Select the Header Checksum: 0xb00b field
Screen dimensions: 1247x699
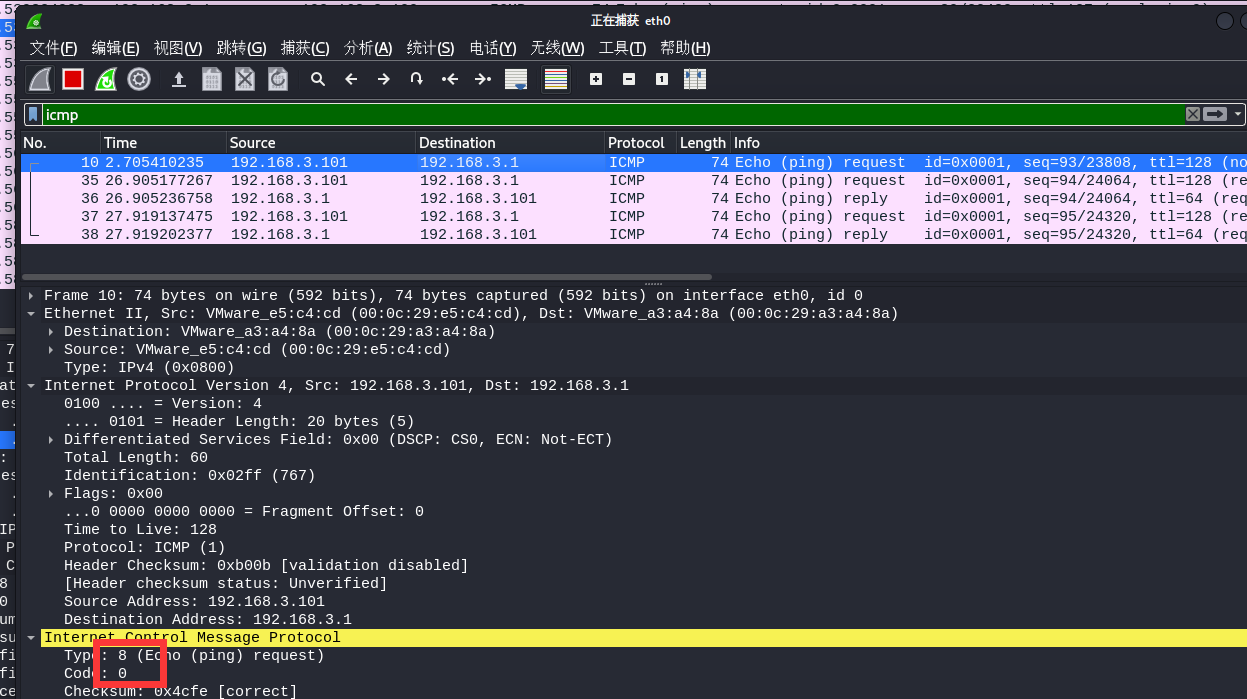266,566
